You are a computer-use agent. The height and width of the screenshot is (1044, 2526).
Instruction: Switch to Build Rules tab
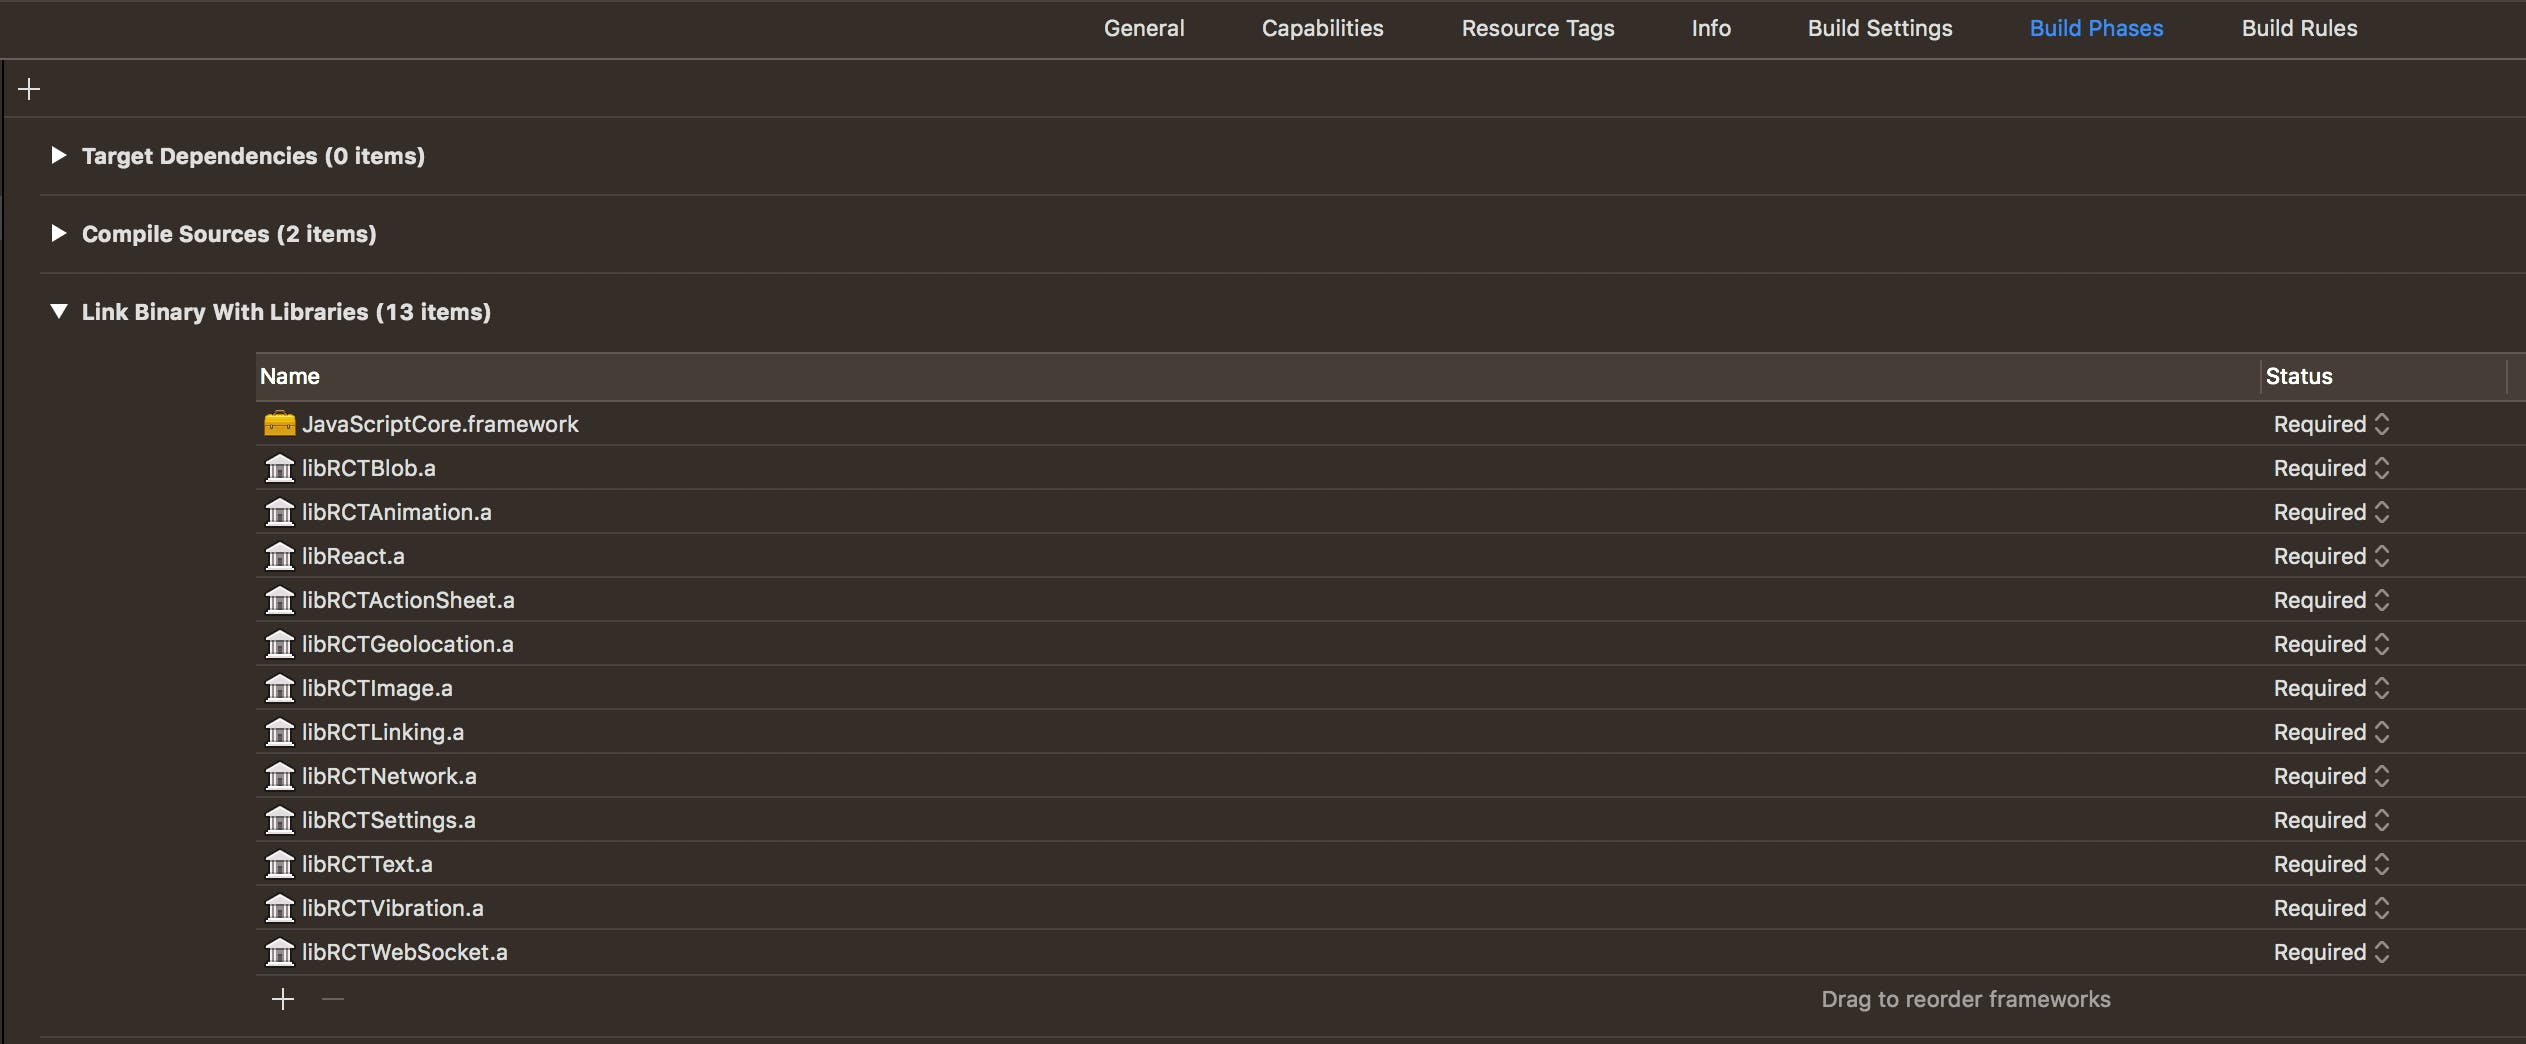pos(2299,28)
